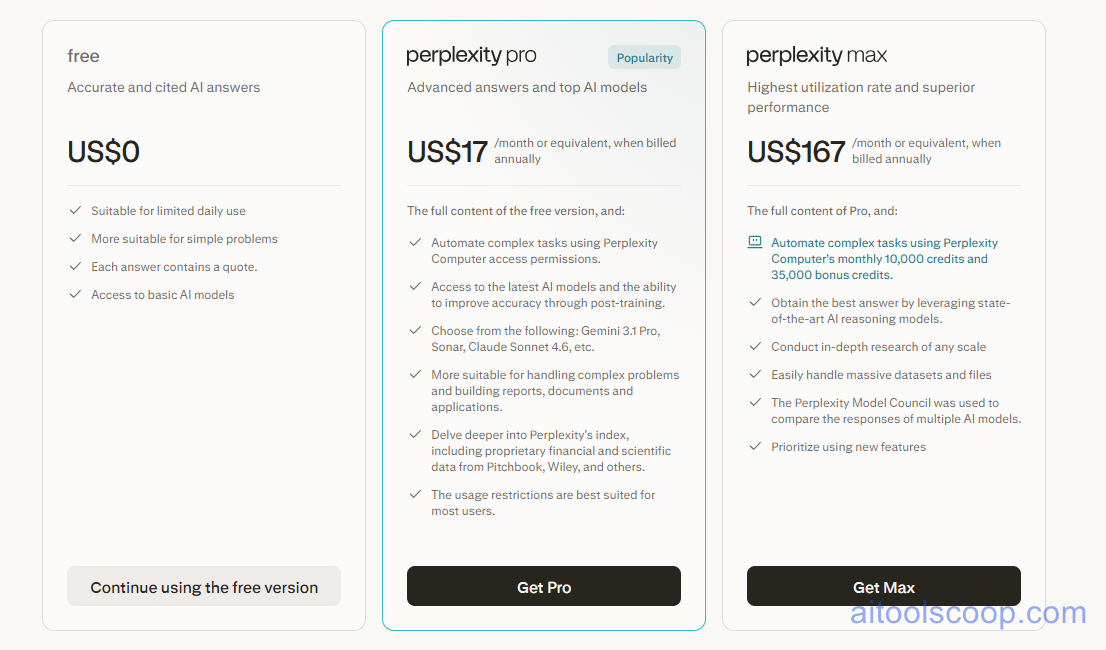Click the "Get Max" button
The width and height of the screenshot is (1106, 650).
[x=884, y=586]
